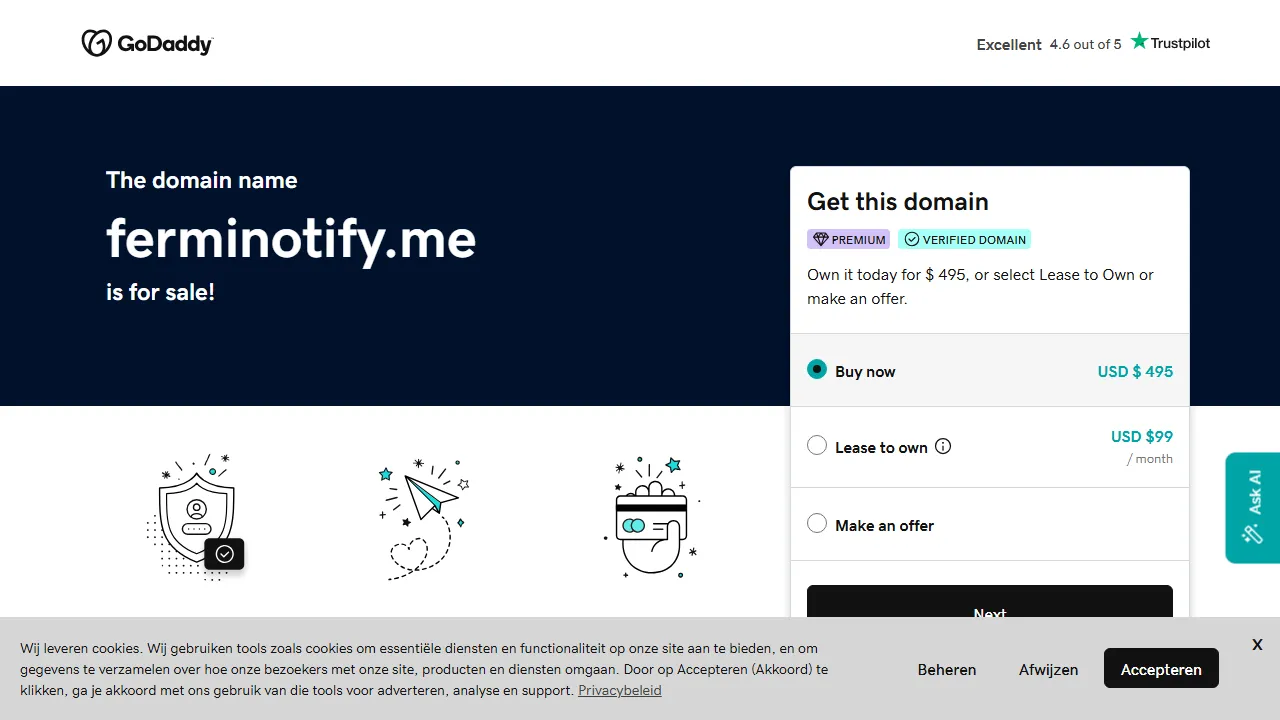The height and width of the screenshot is (720, 1280).
Task: Dismiss the cookie banner with the X
Action: pyautogui.click(x=1256, y=644)
